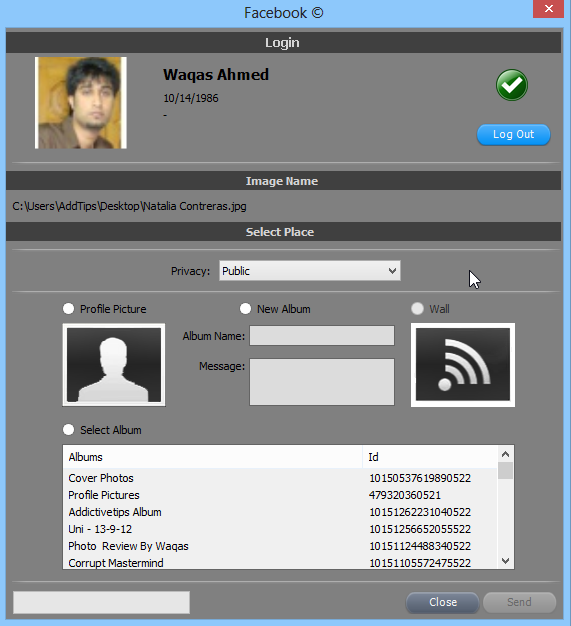Click the Albums column header
571x626 pixels.
point(212,457)
